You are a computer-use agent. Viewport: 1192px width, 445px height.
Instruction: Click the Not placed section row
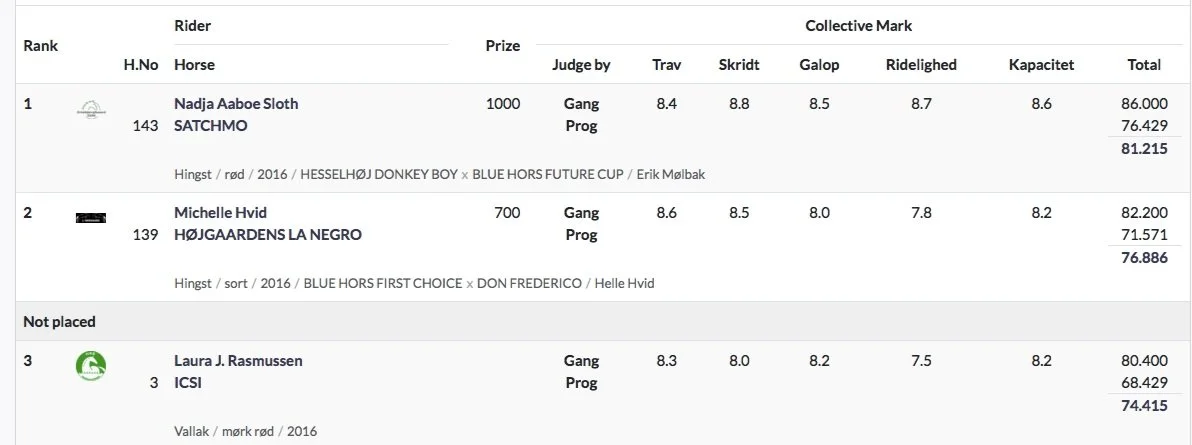tap(596, 321)
